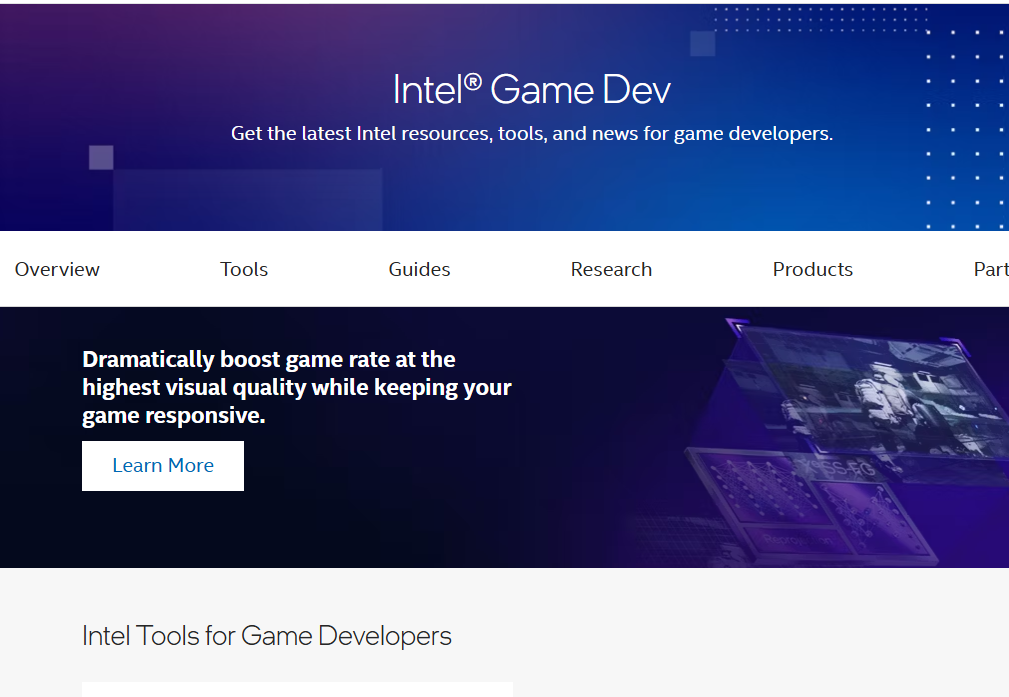Select the cut-off Part... tab
1009x697 pixels.
pos(991,269)
